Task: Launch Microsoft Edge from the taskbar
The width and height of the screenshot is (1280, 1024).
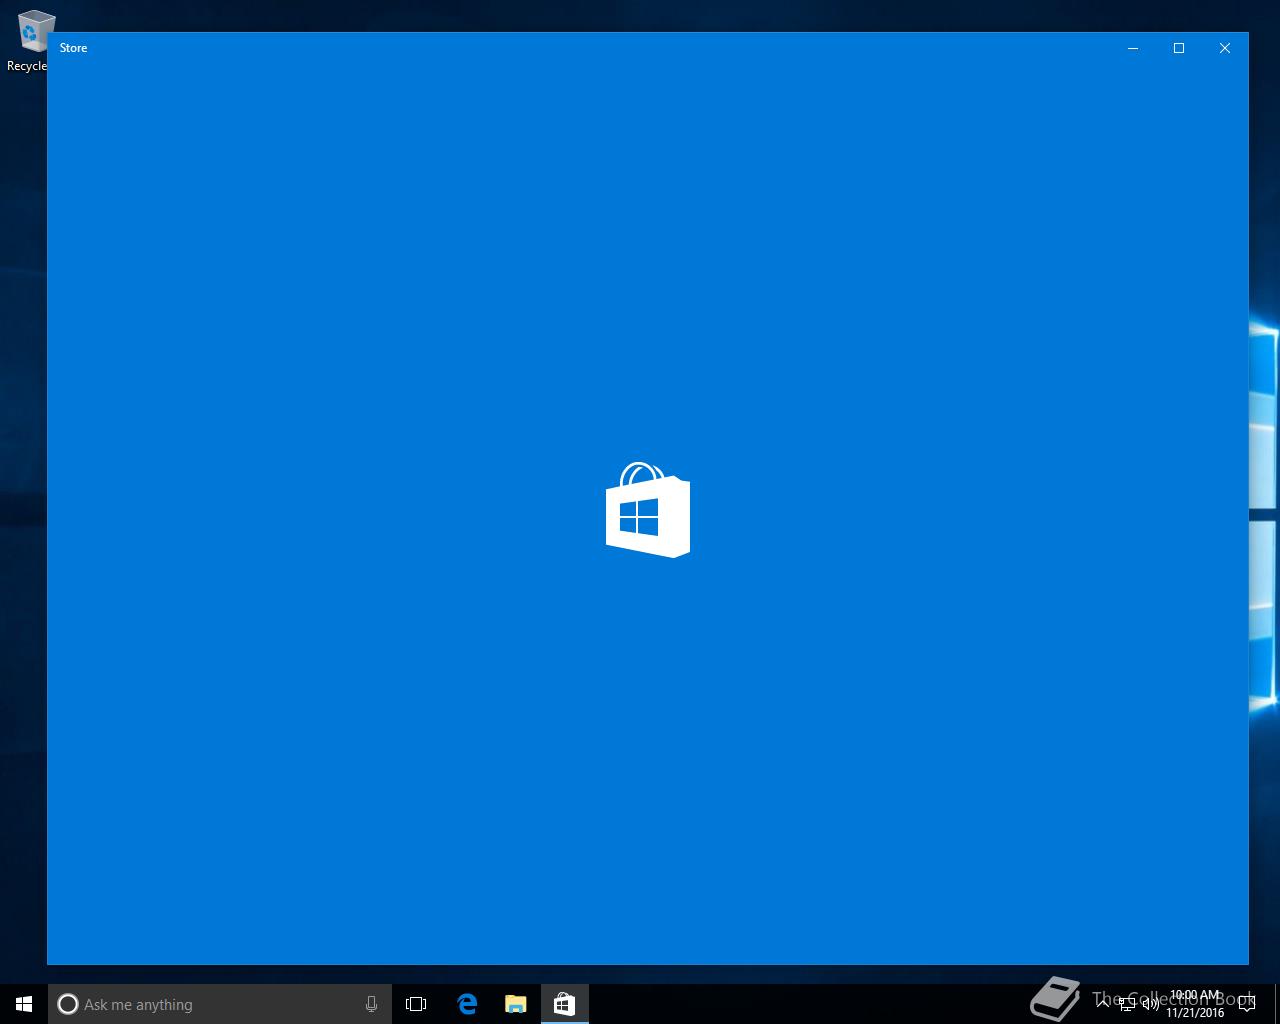Action: click(467, 1004)
